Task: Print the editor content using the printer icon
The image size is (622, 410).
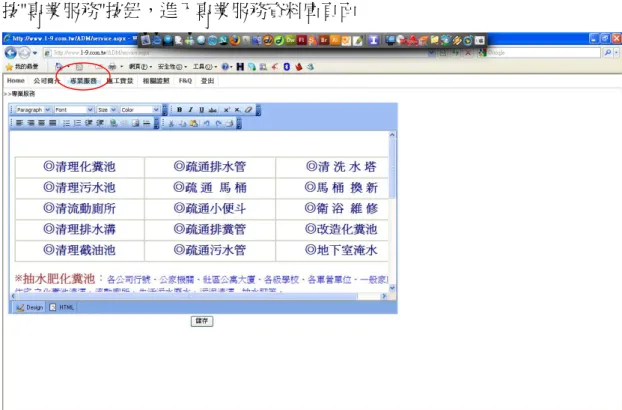Action: coord(229,124)
